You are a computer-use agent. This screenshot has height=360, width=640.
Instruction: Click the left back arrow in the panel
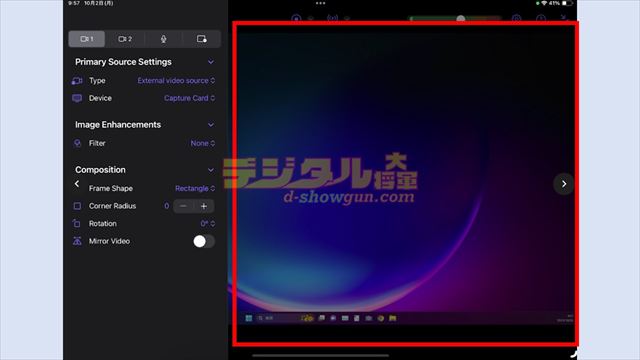(77, 184)
